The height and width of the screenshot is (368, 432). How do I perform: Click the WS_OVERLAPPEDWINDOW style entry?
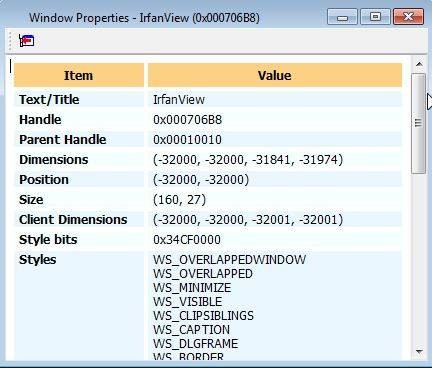point(230,260)
